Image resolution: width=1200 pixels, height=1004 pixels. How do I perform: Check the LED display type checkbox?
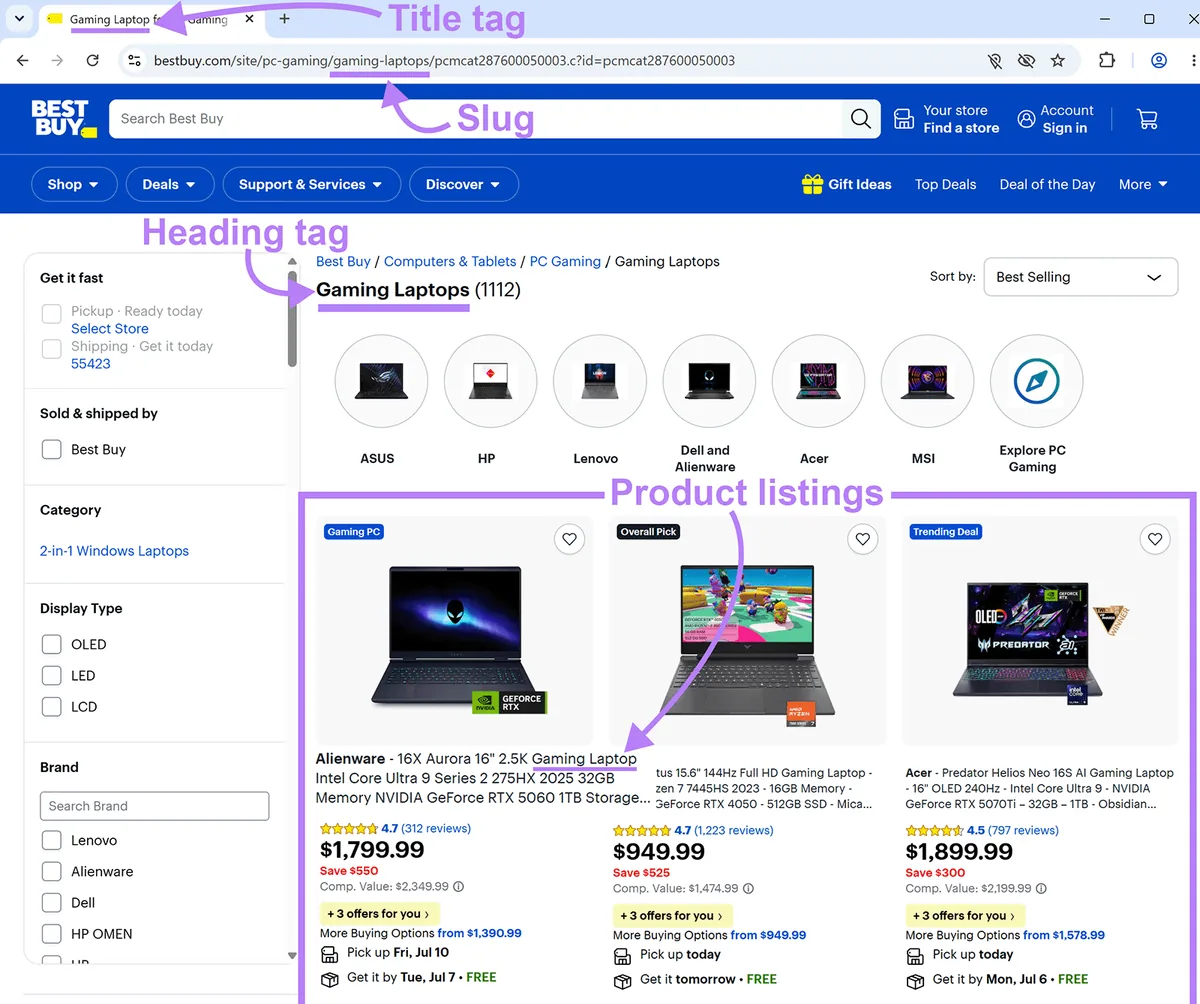(x=52, y=676)
